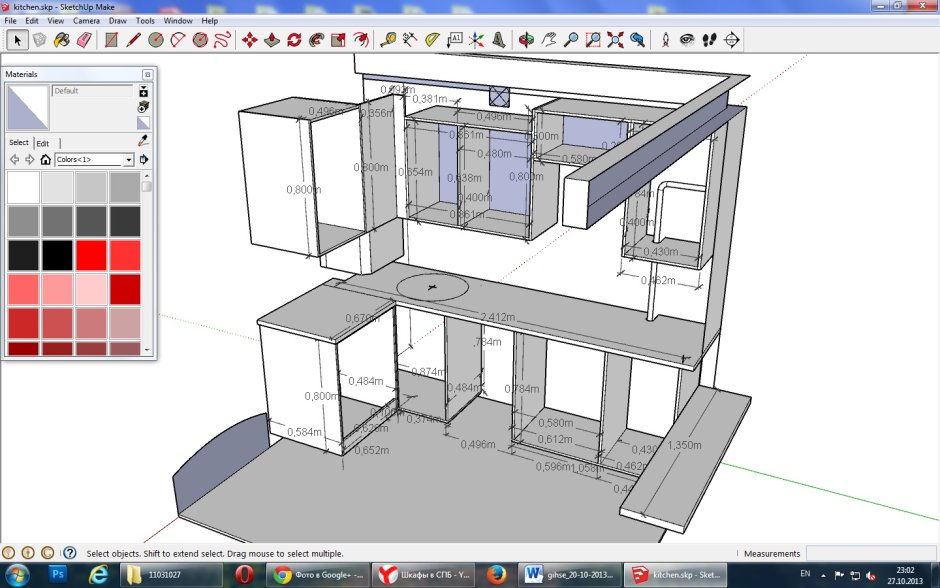Select the Push/Pull tool
This screenshot has height=588, width=940.
(x=272, y=39)
